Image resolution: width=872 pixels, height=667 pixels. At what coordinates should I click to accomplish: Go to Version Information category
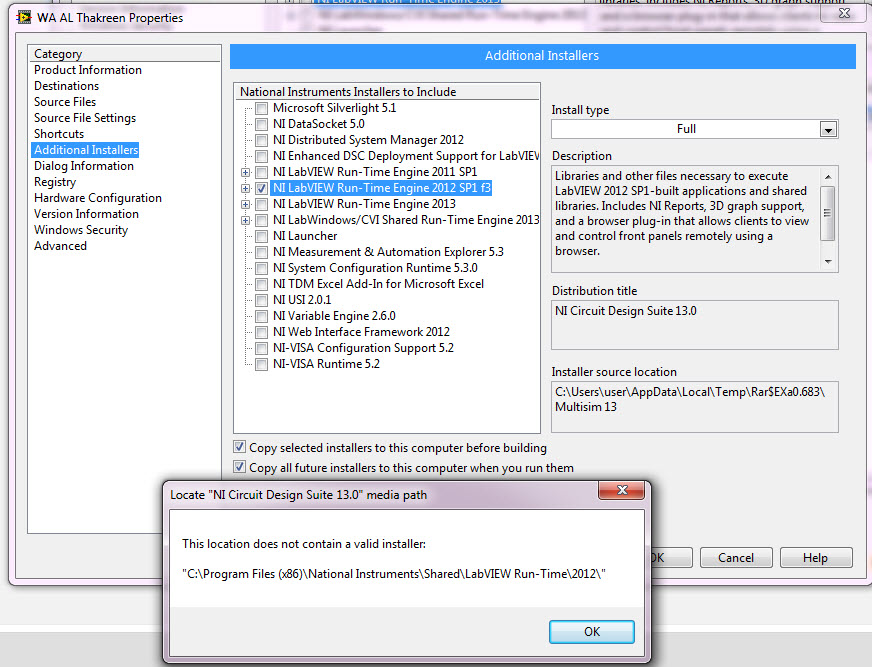coord(86,214)
